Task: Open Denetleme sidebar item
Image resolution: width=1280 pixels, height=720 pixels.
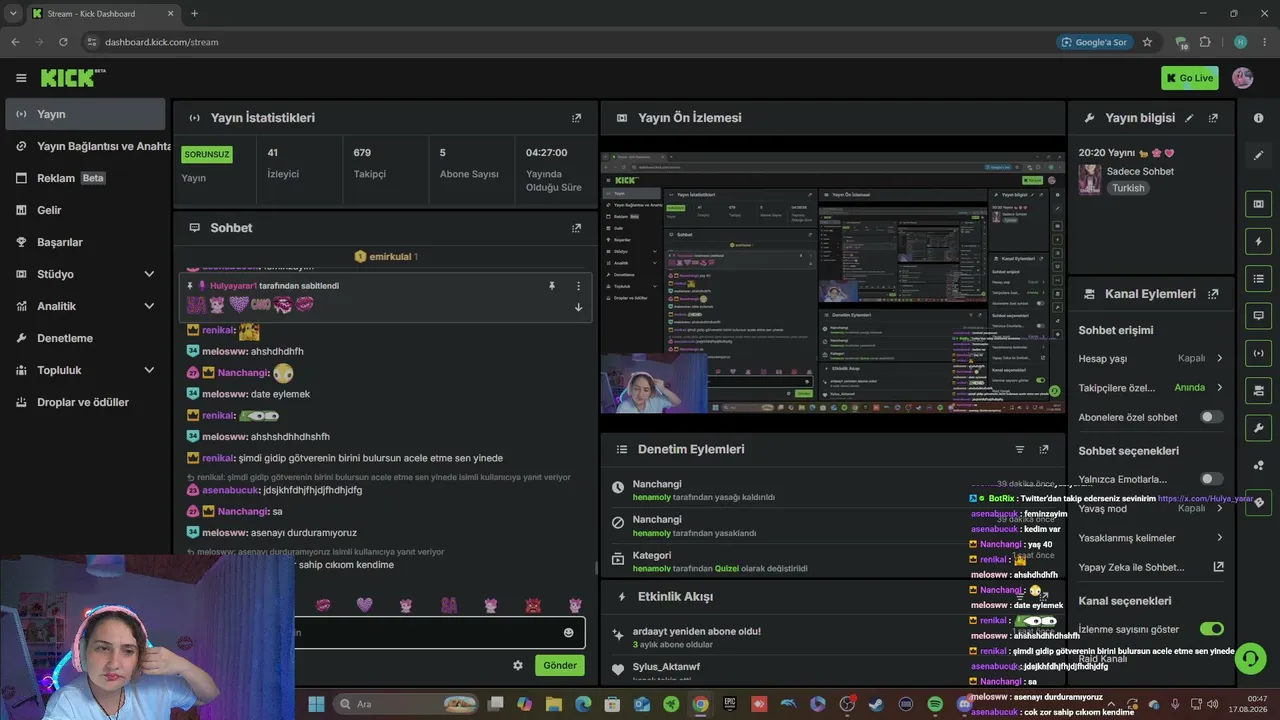Action: 85,338
